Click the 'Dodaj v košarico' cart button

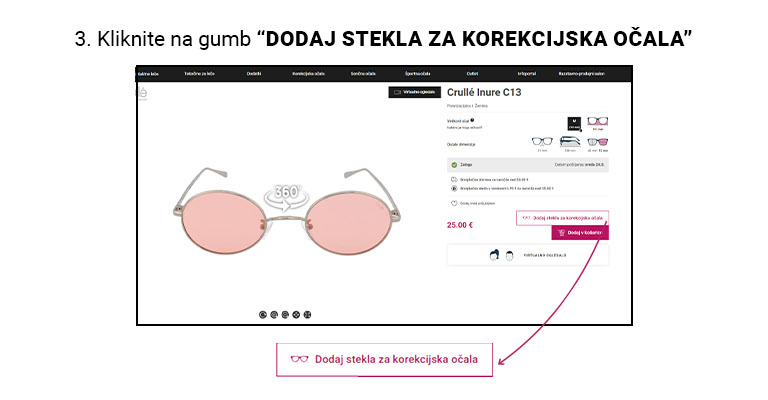[580, 233]
